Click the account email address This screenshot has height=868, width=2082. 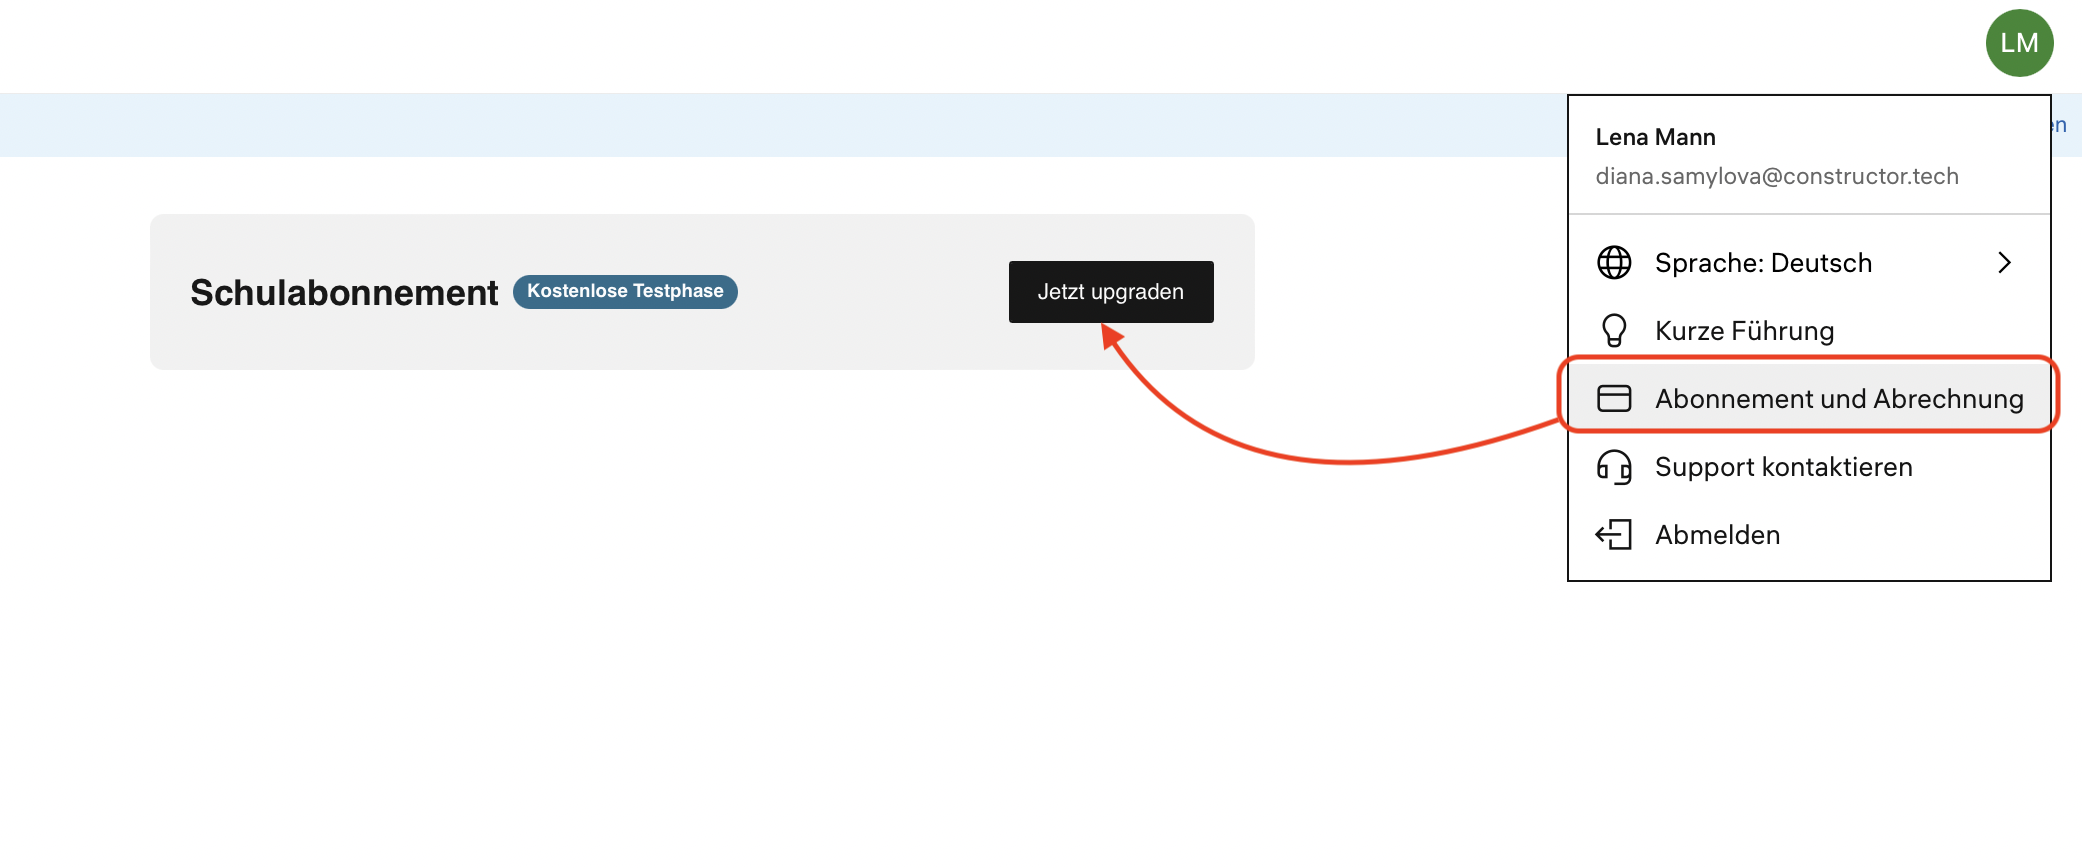[x=1776, y=177]
